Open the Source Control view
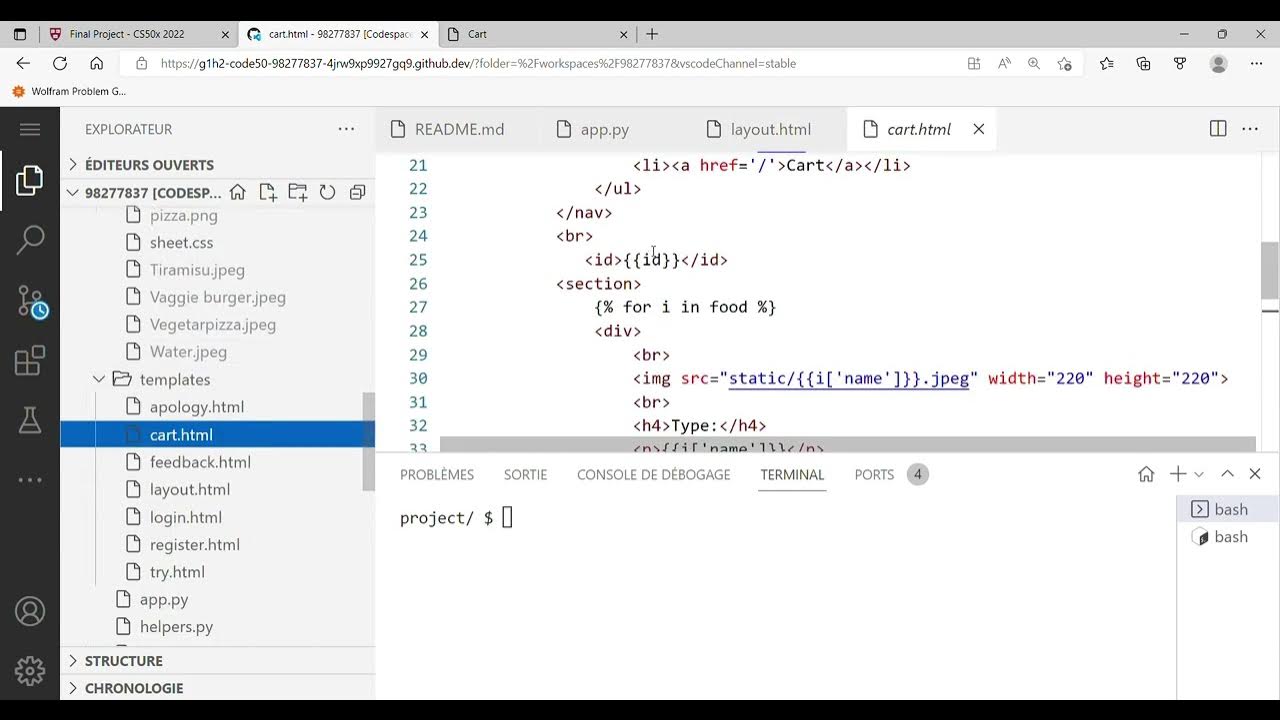Viewport: 1280px width, 720px height. [x=31, y=301]
